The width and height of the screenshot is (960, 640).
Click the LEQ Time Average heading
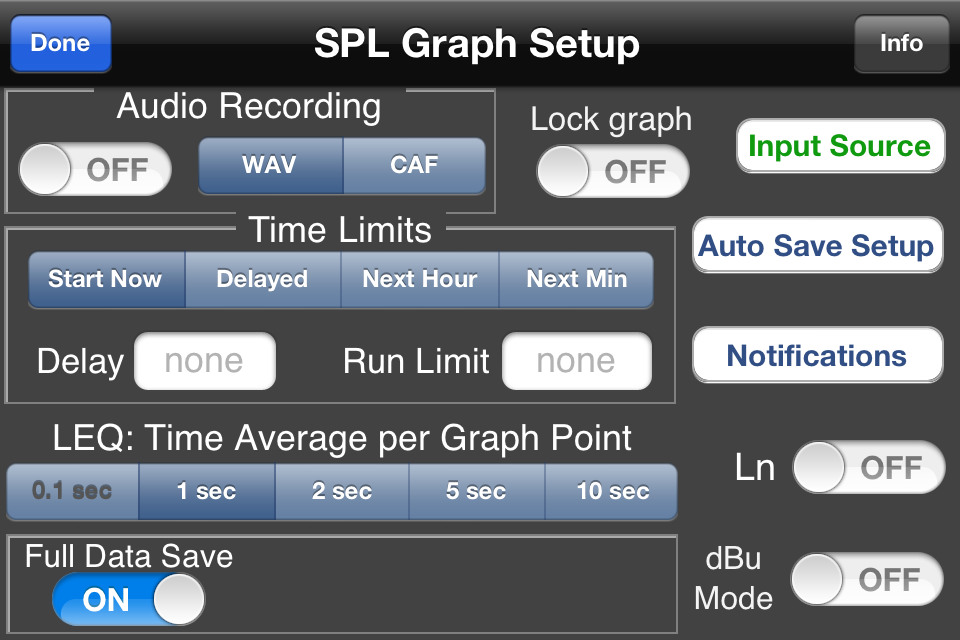pyautogui.click(x=342, y=439)
